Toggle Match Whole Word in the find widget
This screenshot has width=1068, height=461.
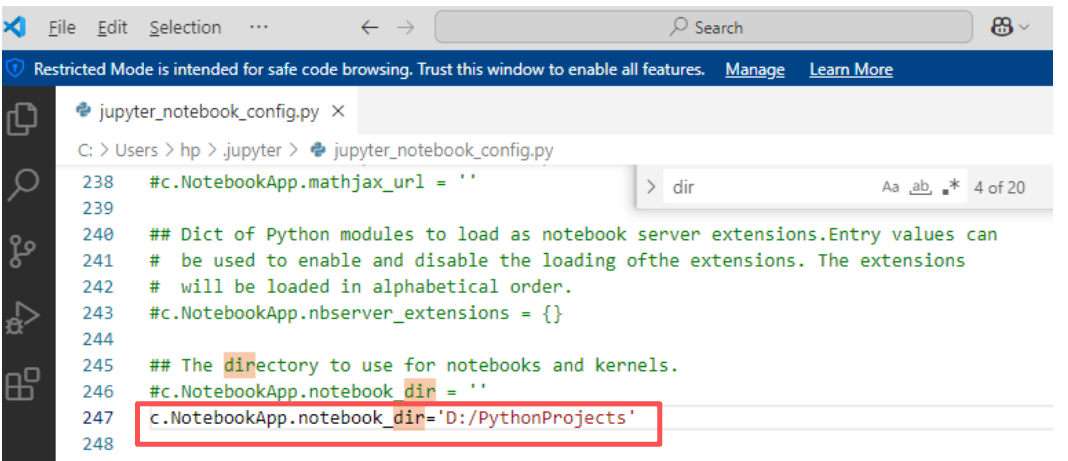[921, 187]
